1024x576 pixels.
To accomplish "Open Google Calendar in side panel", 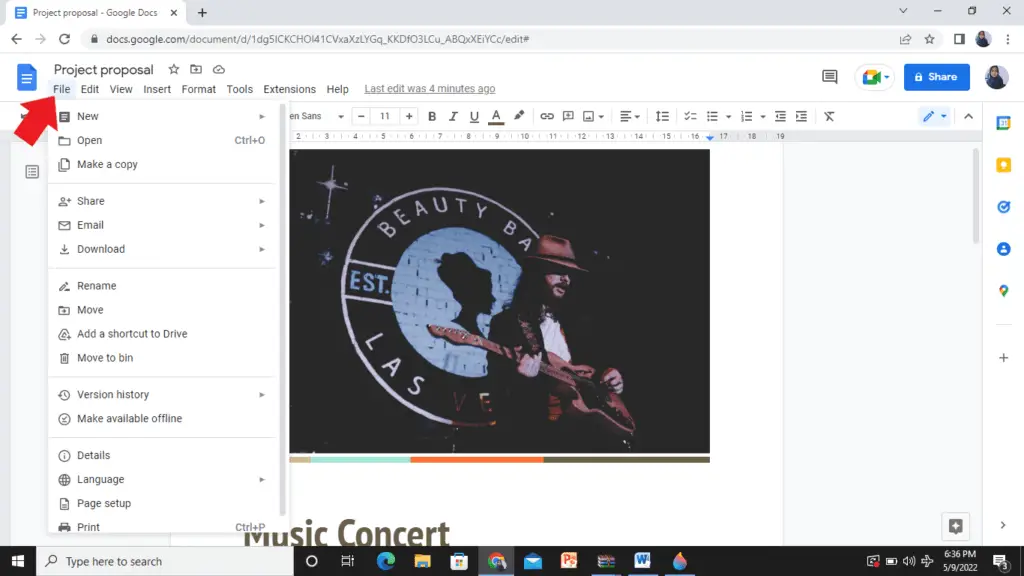I will point(1004,123).
